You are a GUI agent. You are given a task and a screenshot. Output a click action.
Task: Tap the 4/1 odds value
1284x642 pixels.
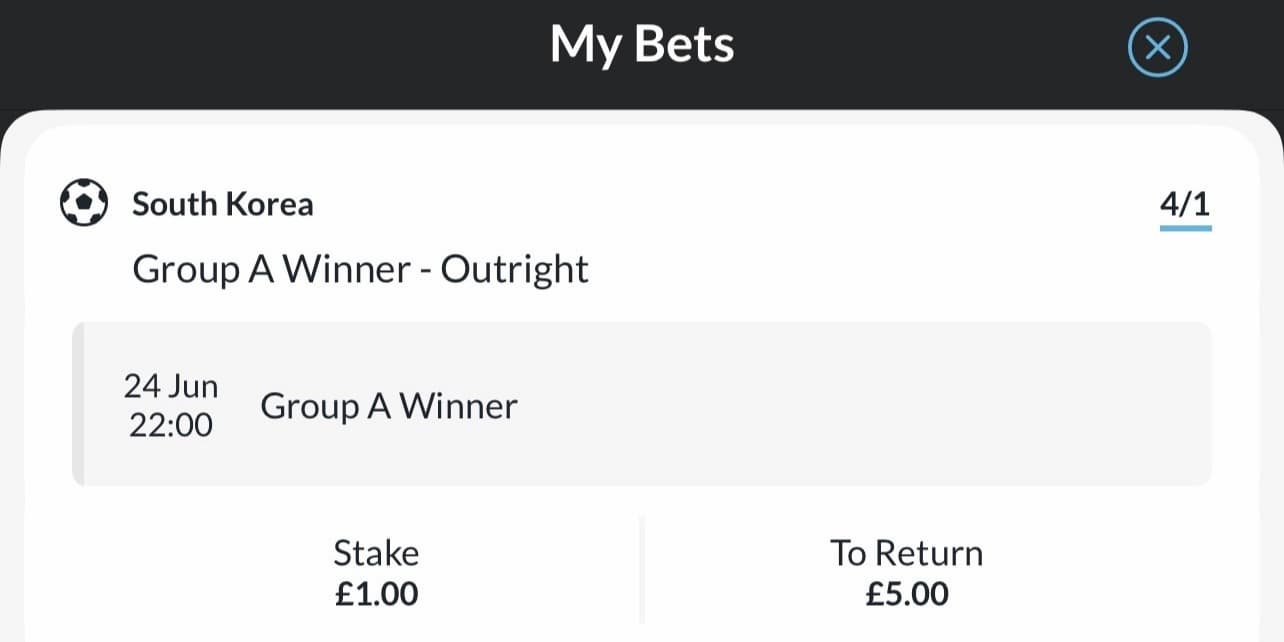point(1185,204)
